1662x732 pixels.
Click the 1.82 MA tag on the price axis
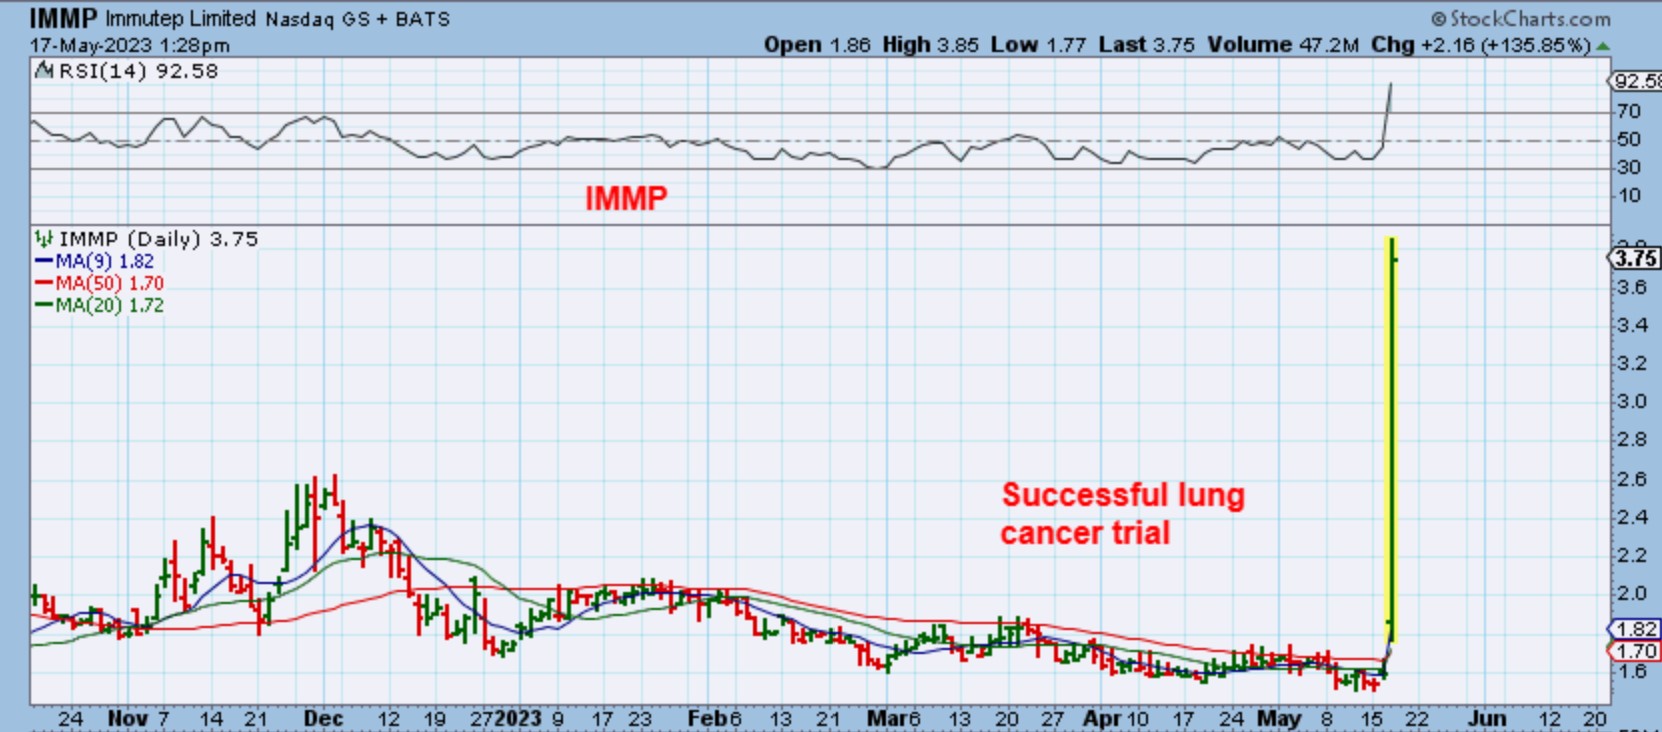tap(1635, 629)
